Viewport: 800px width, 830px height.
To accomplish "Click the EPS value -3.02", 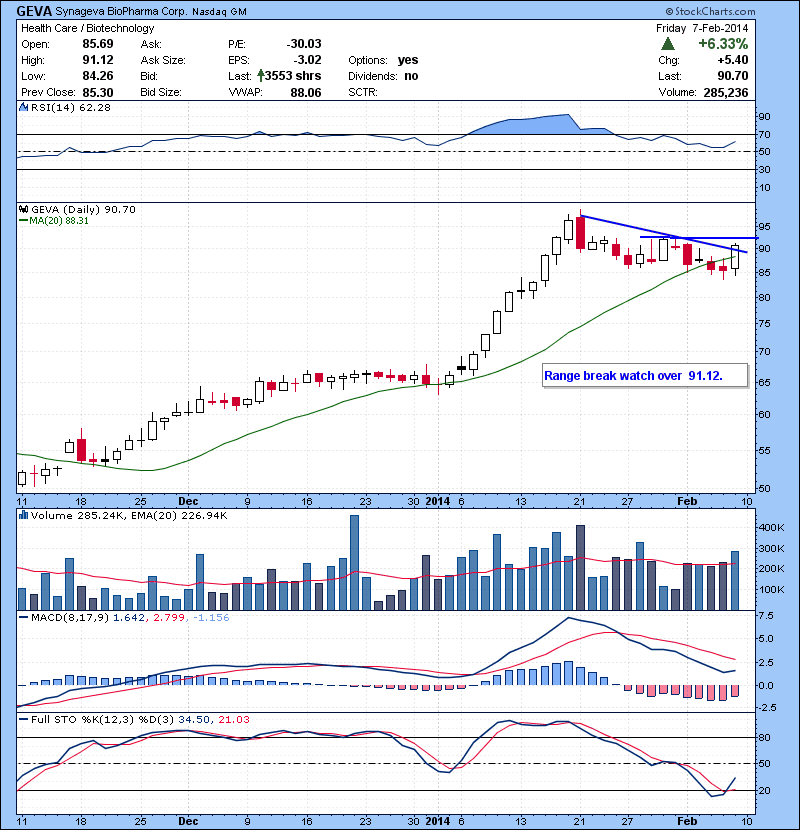I will coord(307,60).
